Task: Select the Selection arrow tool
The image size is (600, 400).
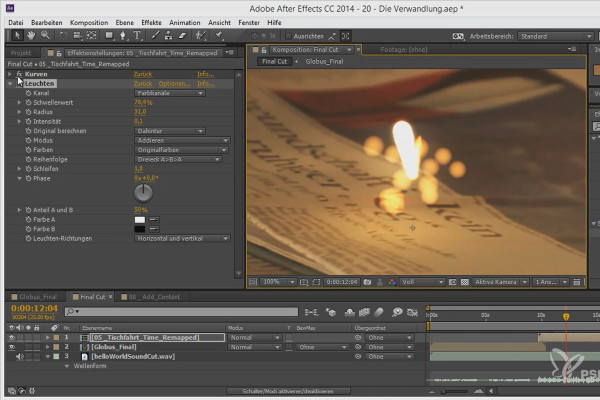Action: (x=17, y=36)
